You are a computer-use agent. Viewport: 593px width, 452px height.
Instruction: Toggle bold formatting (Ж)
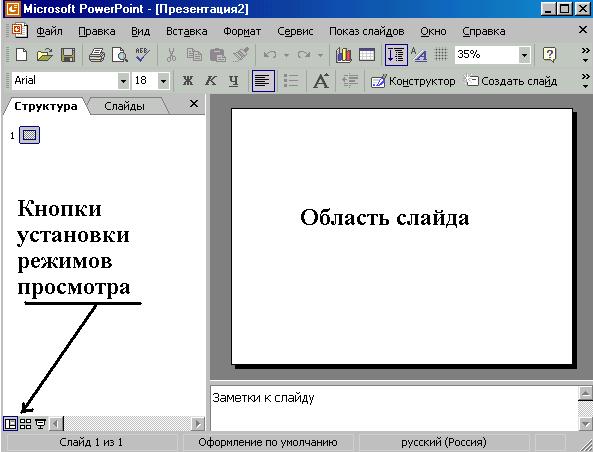point(188,81)
